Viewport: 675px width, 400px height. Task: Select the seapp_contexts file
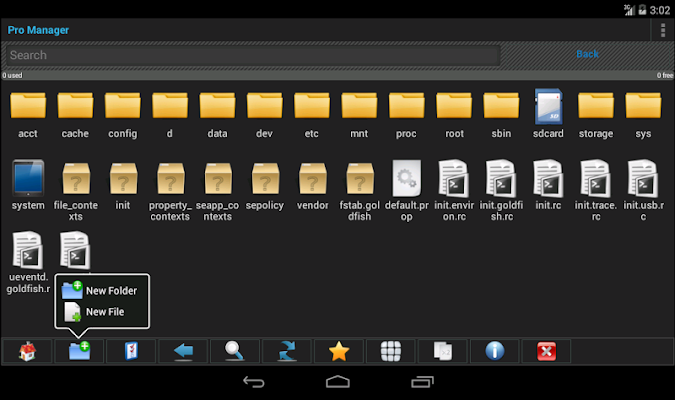(x=217, y=191)
